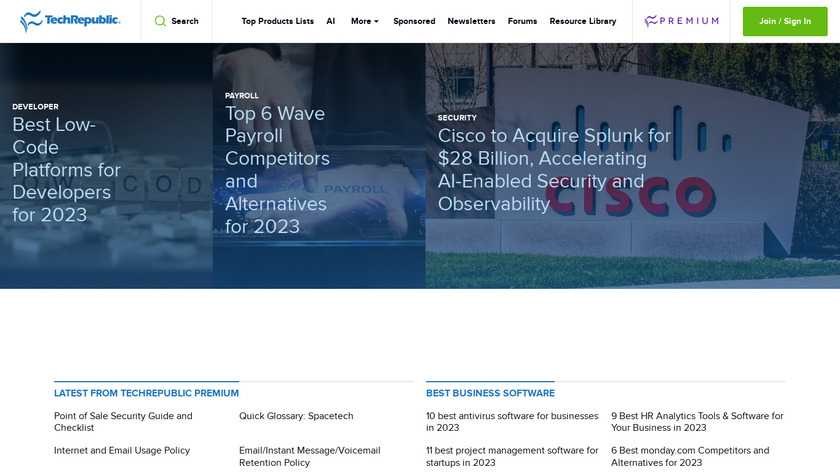Open 10 best antivirus software article
The image size is (840, 472).
click(511, 421)
